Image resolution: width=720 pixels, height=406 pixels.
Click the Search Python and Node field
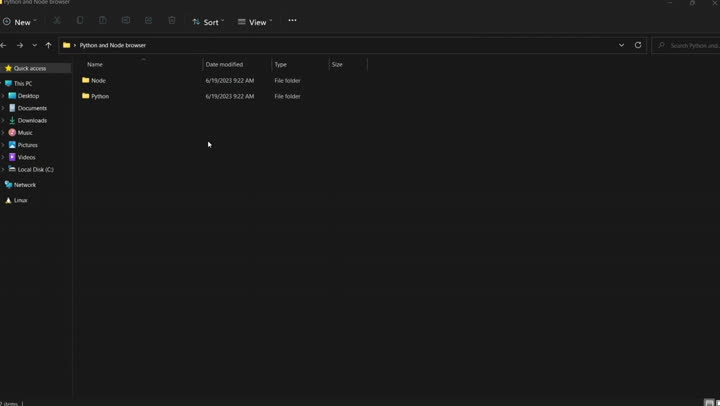686,45
